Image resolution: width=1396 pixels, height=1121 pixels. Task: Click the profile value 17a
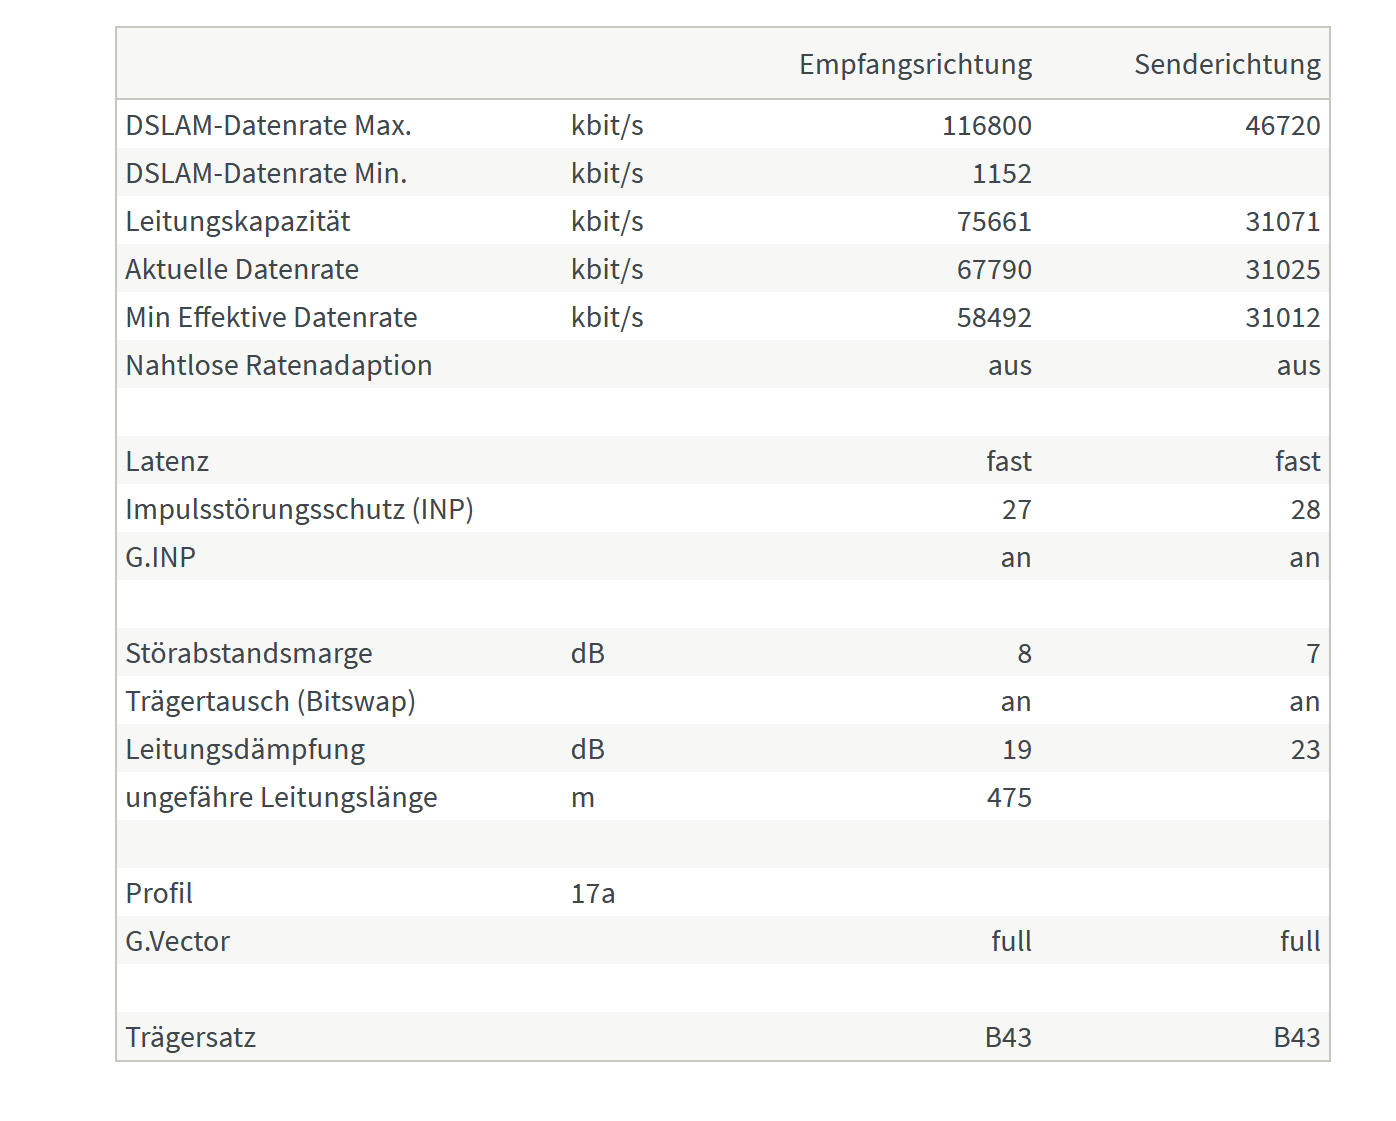coord(593,893)
